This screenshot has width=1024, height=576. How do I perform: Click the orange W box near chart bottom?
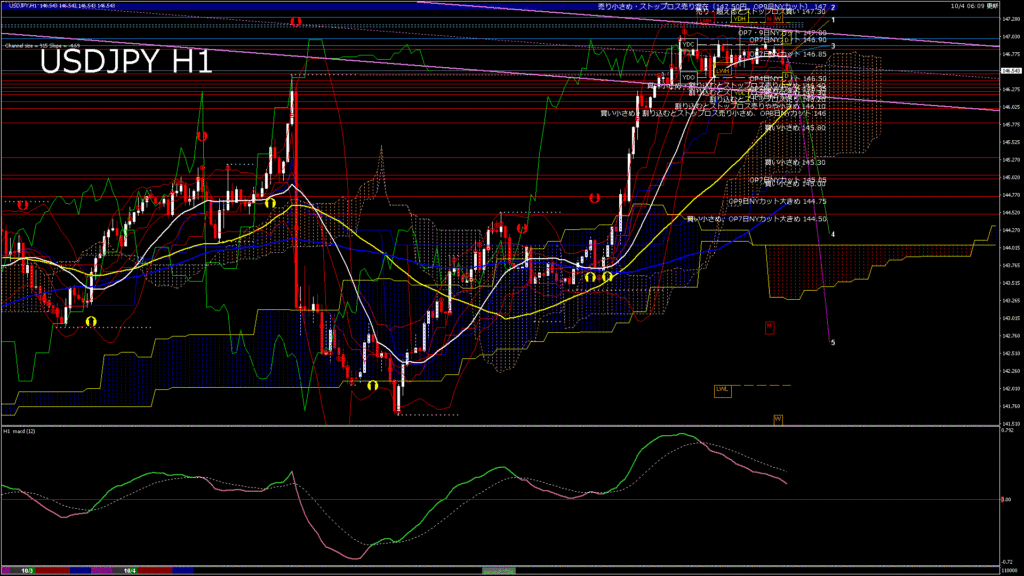pyautogui.click(x=777, y=418)
